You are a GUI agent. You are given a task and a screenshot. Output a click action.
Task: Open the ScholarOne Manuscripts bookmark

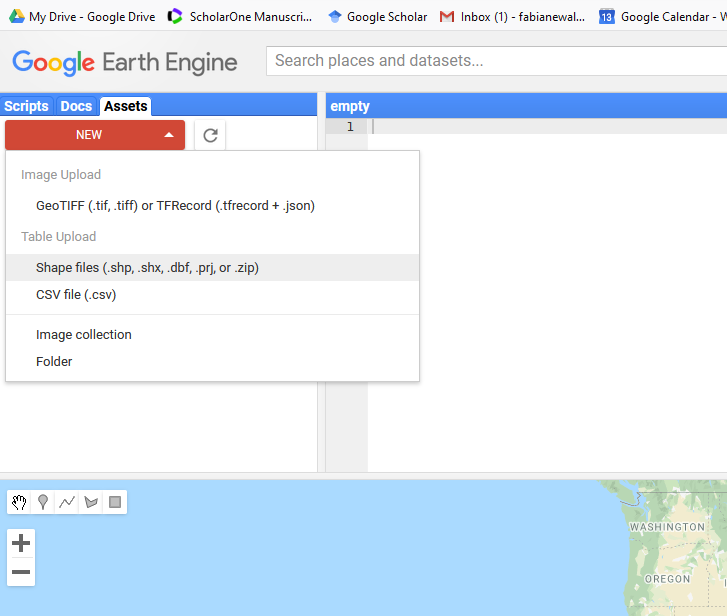(240, 17)
